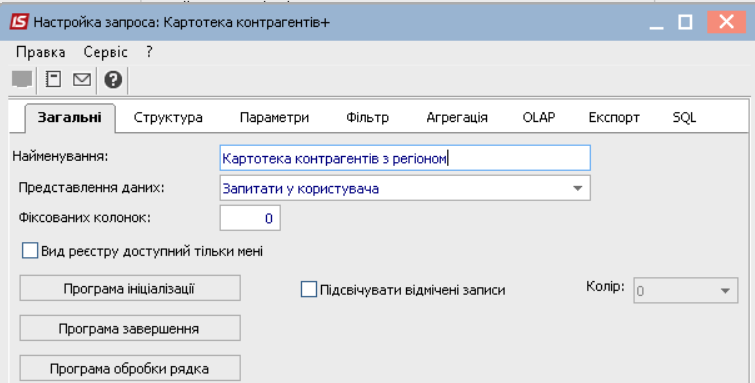Open the 'Сервіс' menu
Screen dimensions: 755x383
[x=105, y=52]
